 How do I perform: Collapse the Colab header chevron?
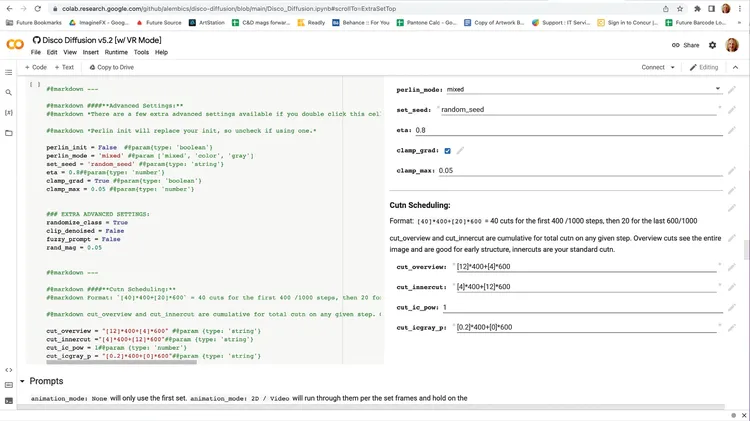tap(735, 67)
